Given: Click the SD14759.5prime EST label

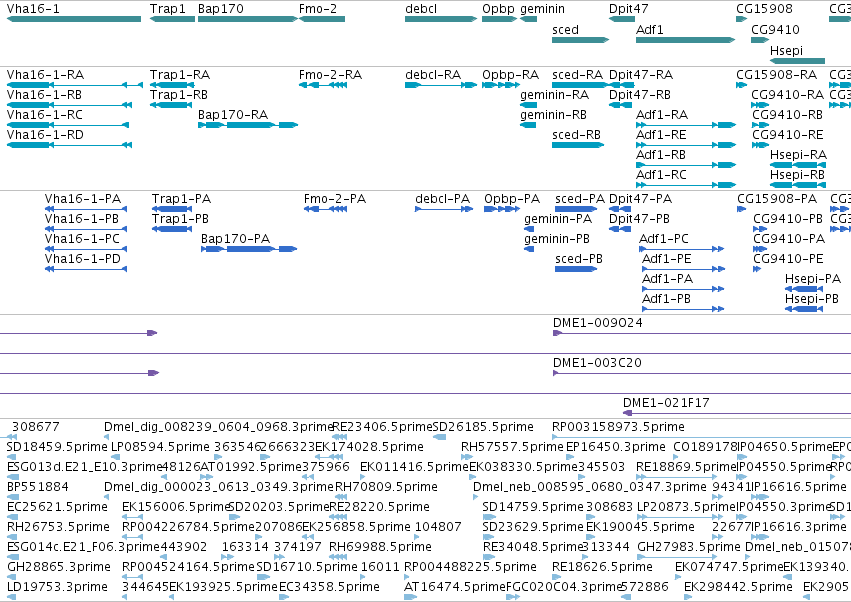Looking at the screenshot, I should 532,507.
